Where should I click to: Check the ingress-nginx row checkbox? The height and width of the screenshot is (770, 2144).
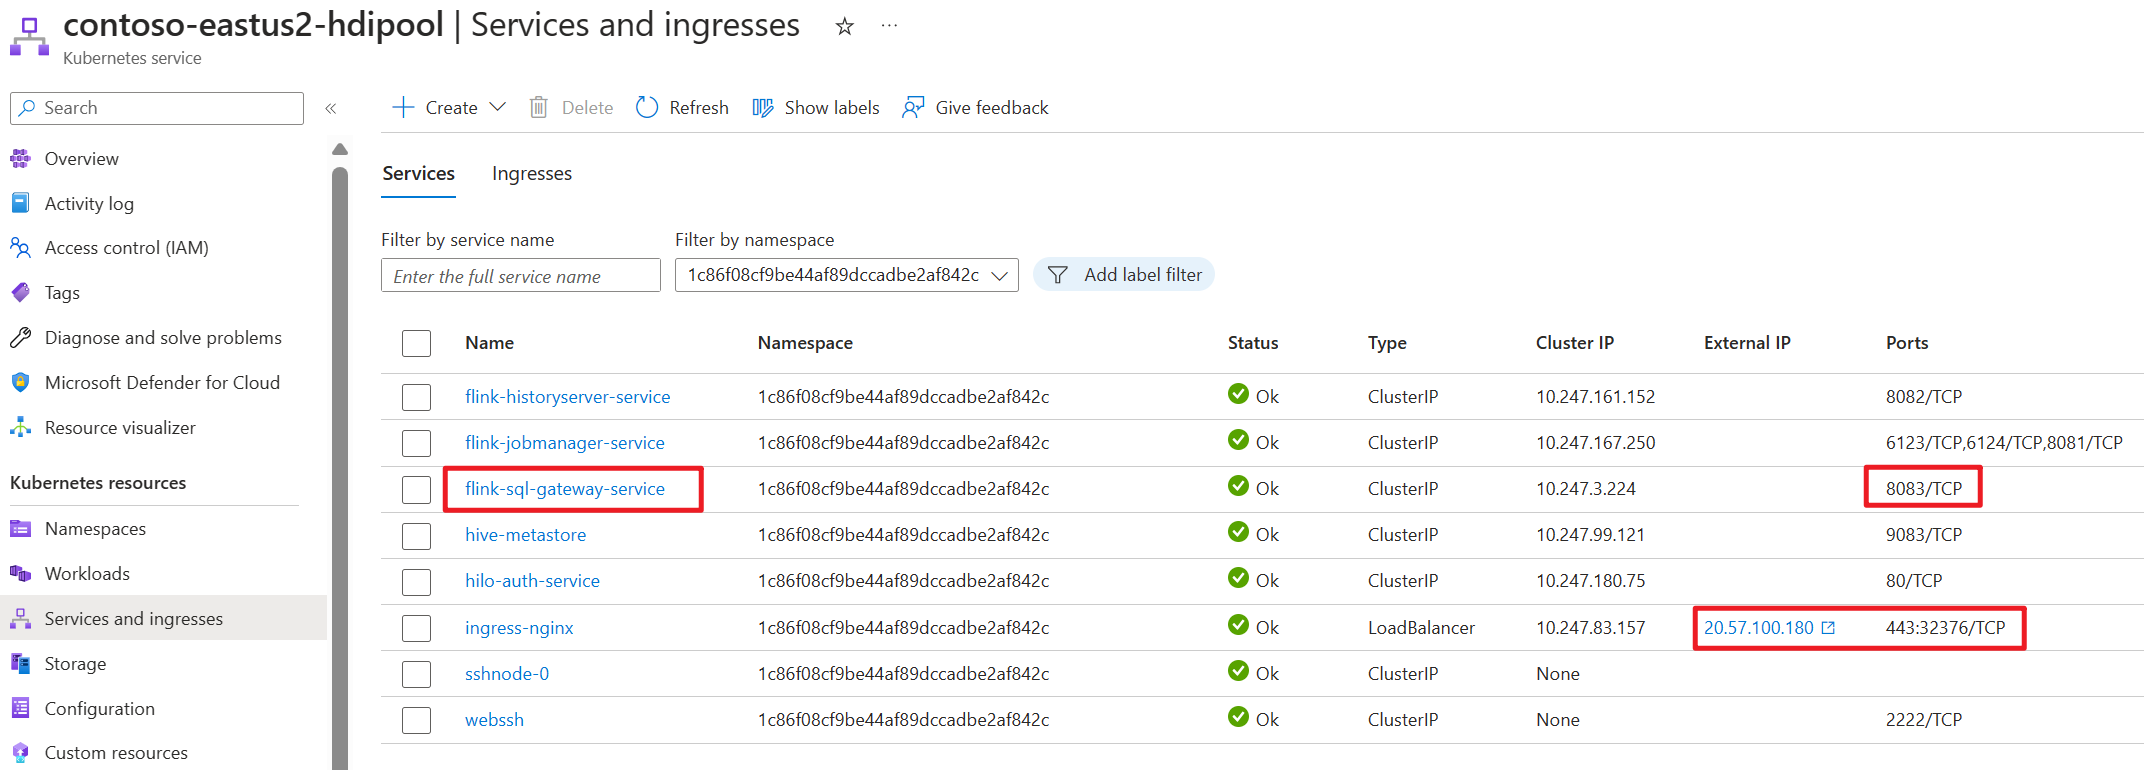[x=416, y=628]
